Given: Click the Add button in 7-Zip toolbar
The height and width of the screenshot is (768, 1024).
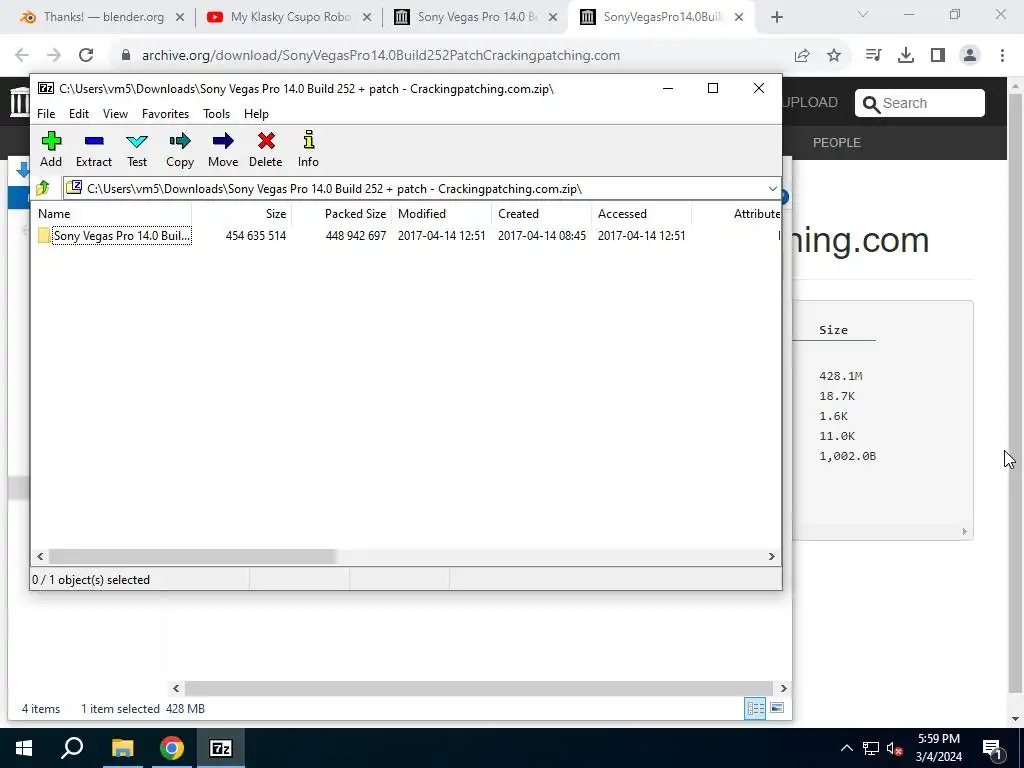Looking at the screenshot, I should pos(51,150).
